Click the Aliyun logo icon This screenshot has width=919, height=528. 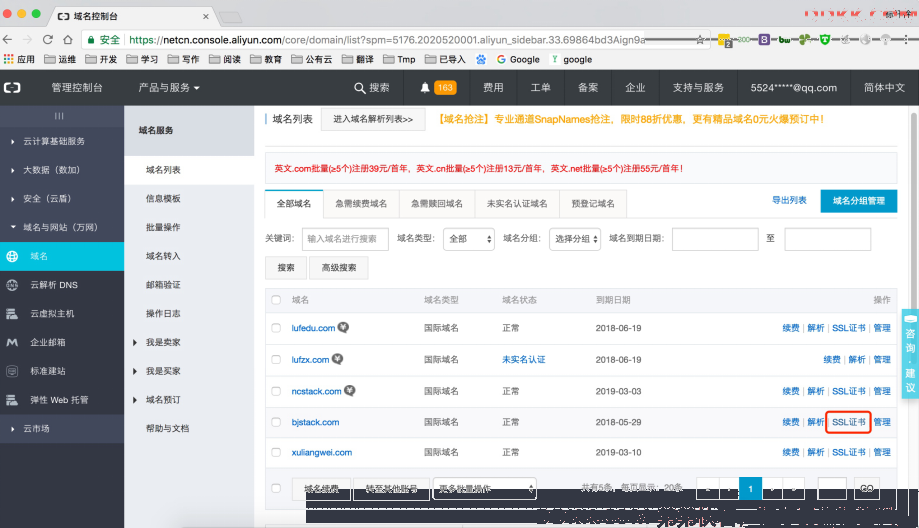(12, 87)
